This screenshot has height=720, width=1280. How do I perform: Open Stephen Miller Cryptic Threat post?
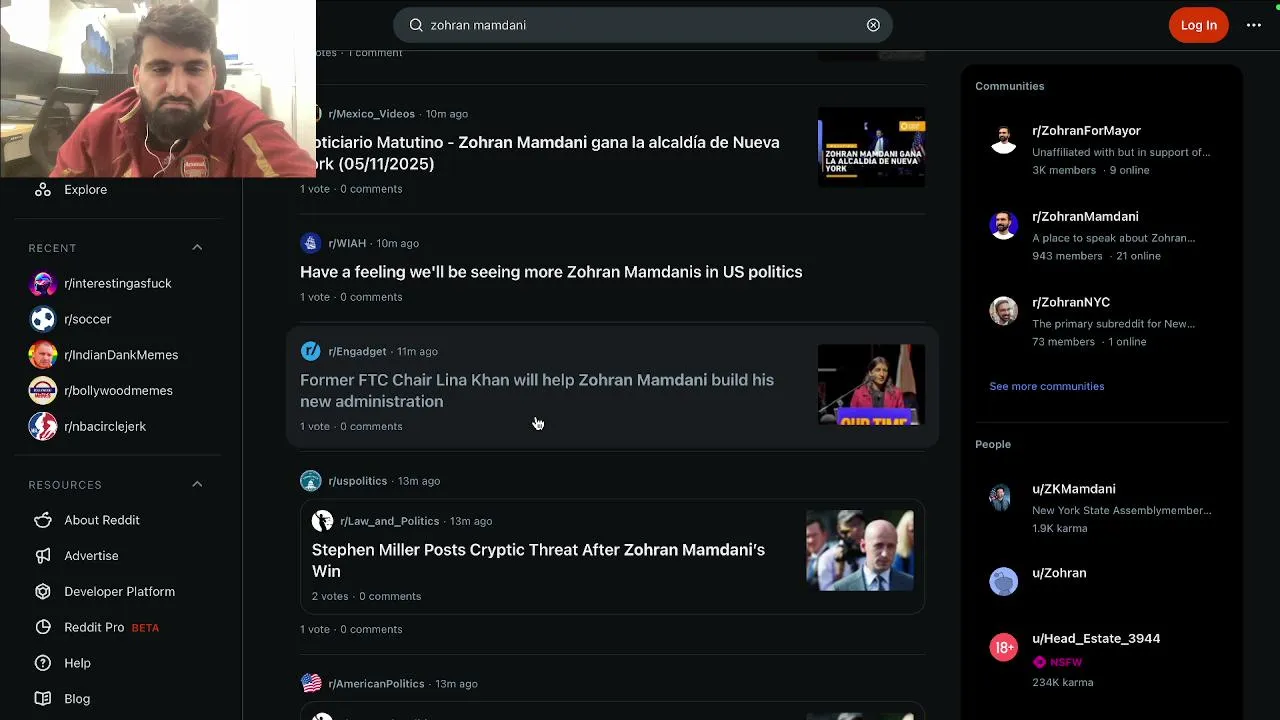538,560
